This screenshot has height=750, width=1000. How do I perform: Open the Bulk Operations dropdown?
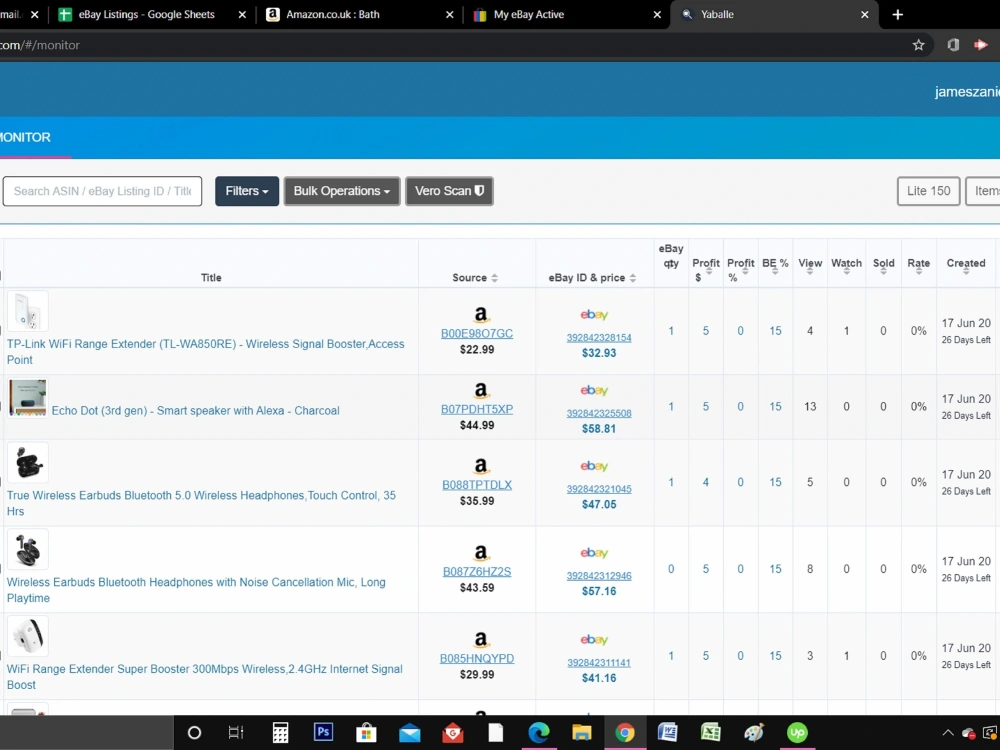[x=342, y=191]
